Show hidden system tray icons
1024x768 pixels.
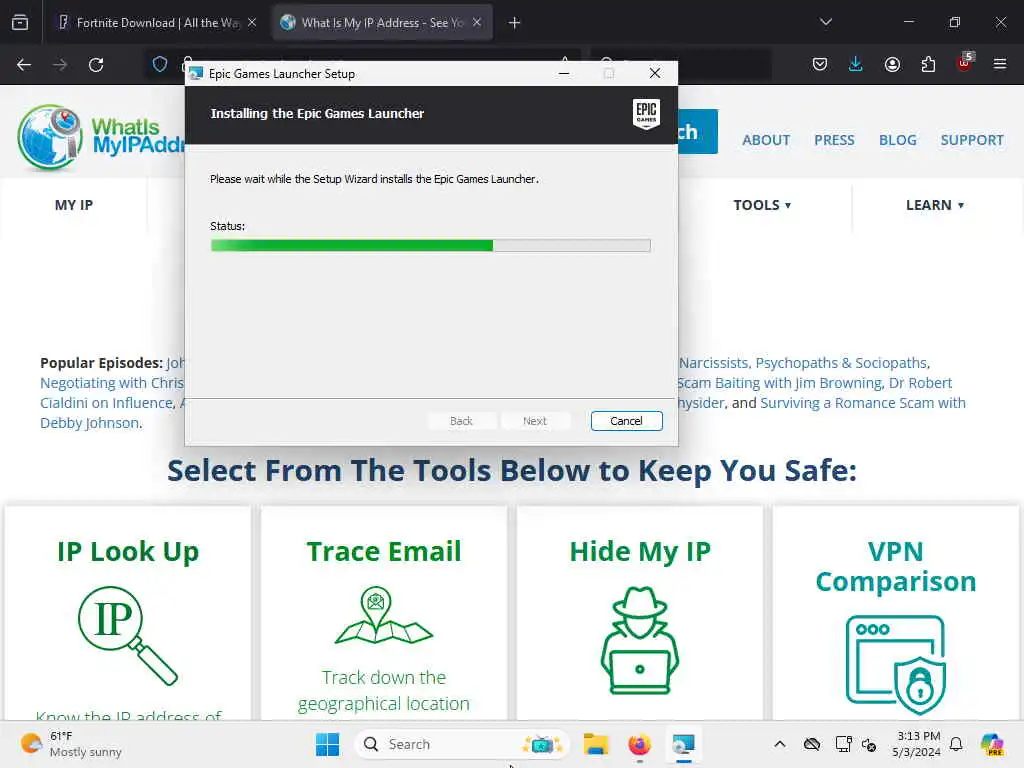coord(780,744)
